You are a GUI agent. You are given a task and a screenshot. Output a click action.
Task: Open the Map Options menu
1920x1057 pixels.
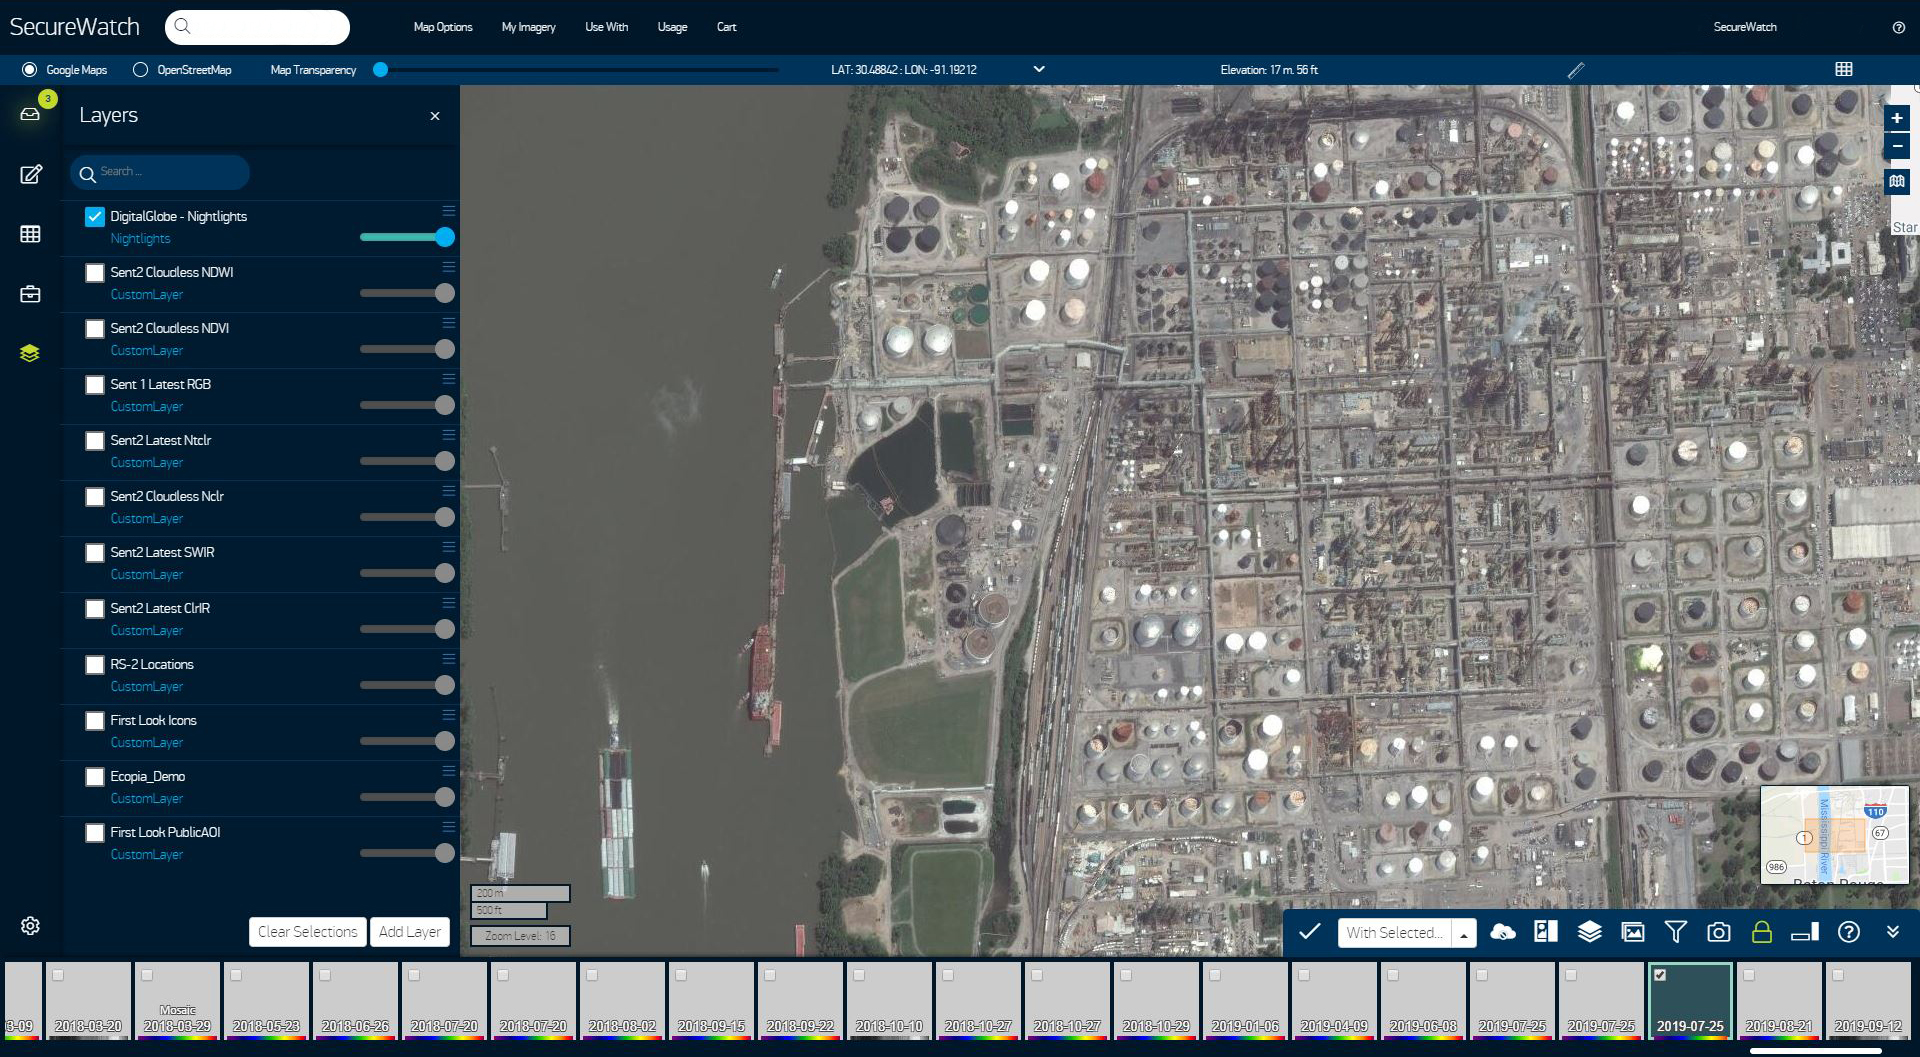pos(442,27)
